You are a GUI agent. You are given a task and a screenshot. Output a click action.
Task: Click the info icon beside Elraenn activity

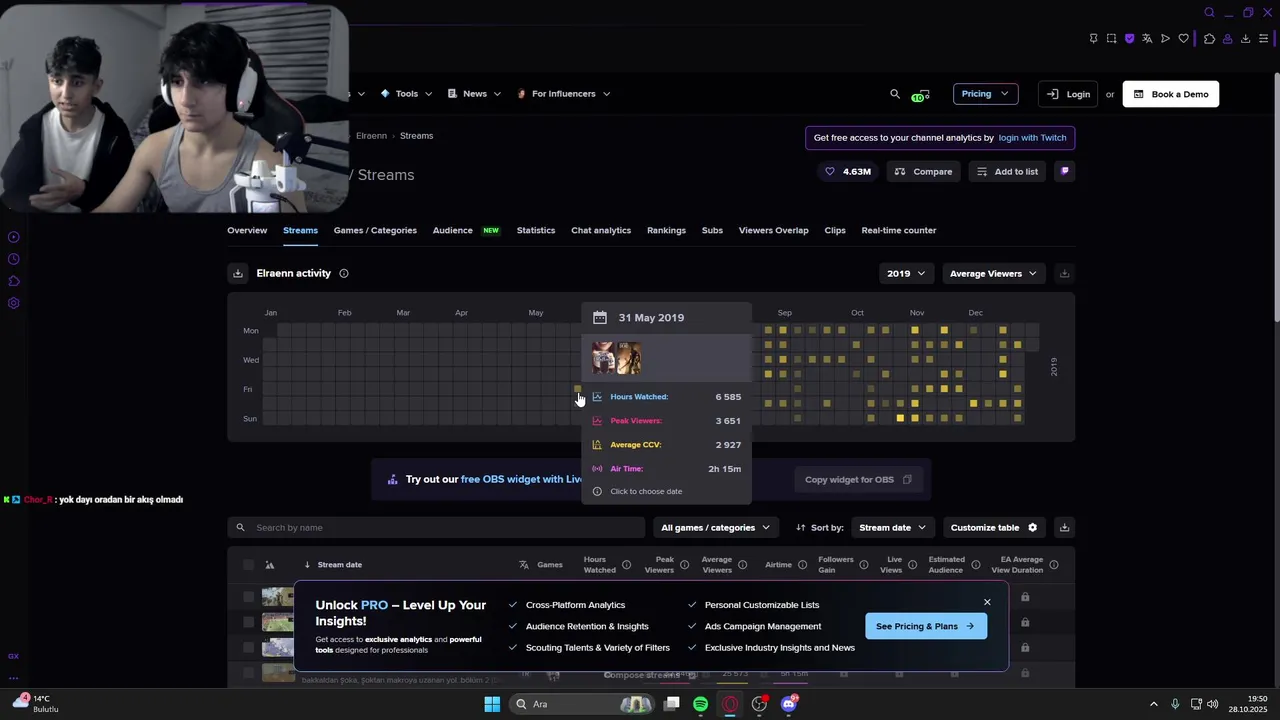[344, 273]
